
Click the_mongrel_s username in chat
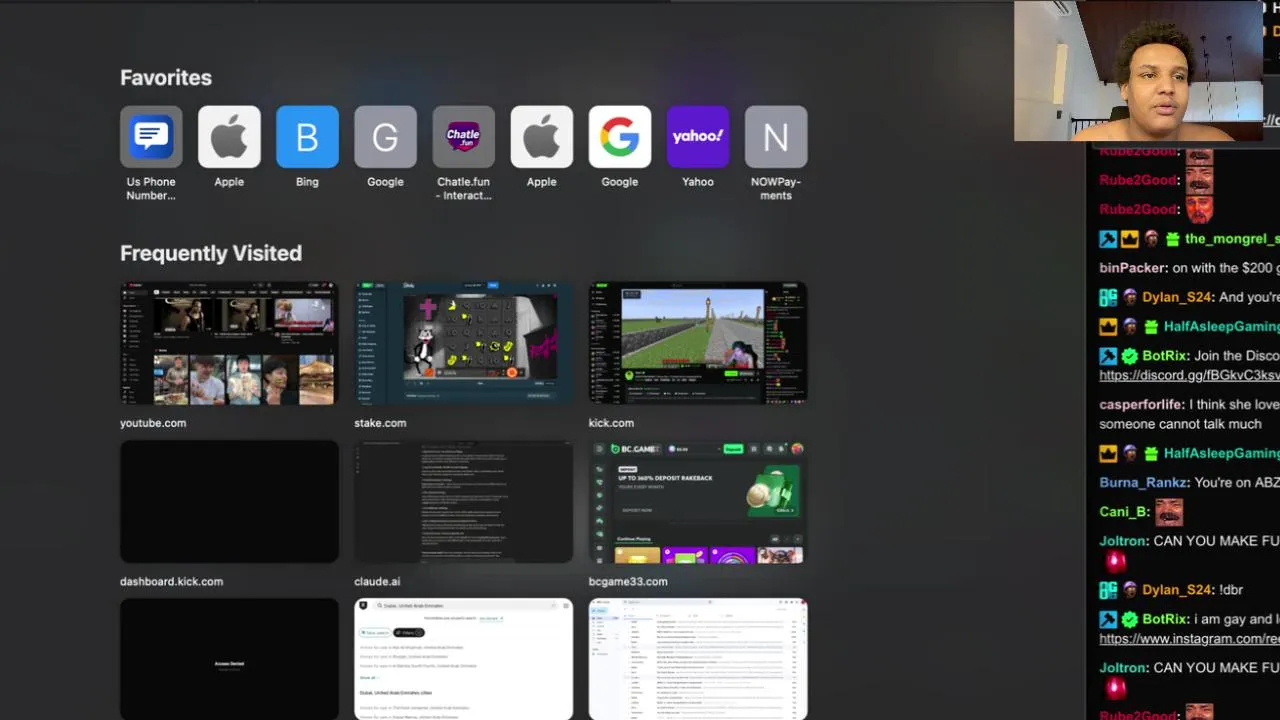point(1232,239)
